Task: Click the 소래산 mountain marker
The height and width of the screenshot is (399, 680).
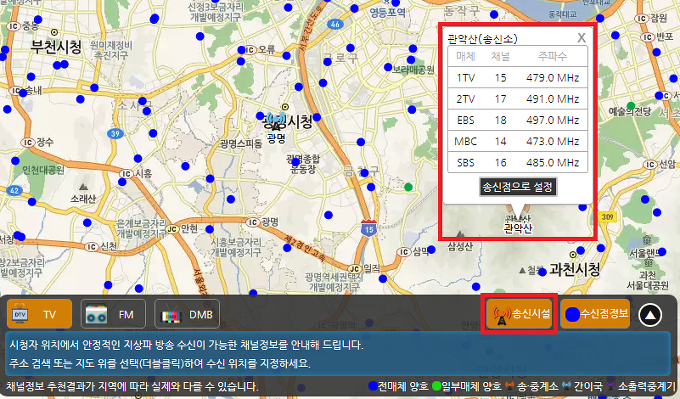Action: (x=83, y=187)
